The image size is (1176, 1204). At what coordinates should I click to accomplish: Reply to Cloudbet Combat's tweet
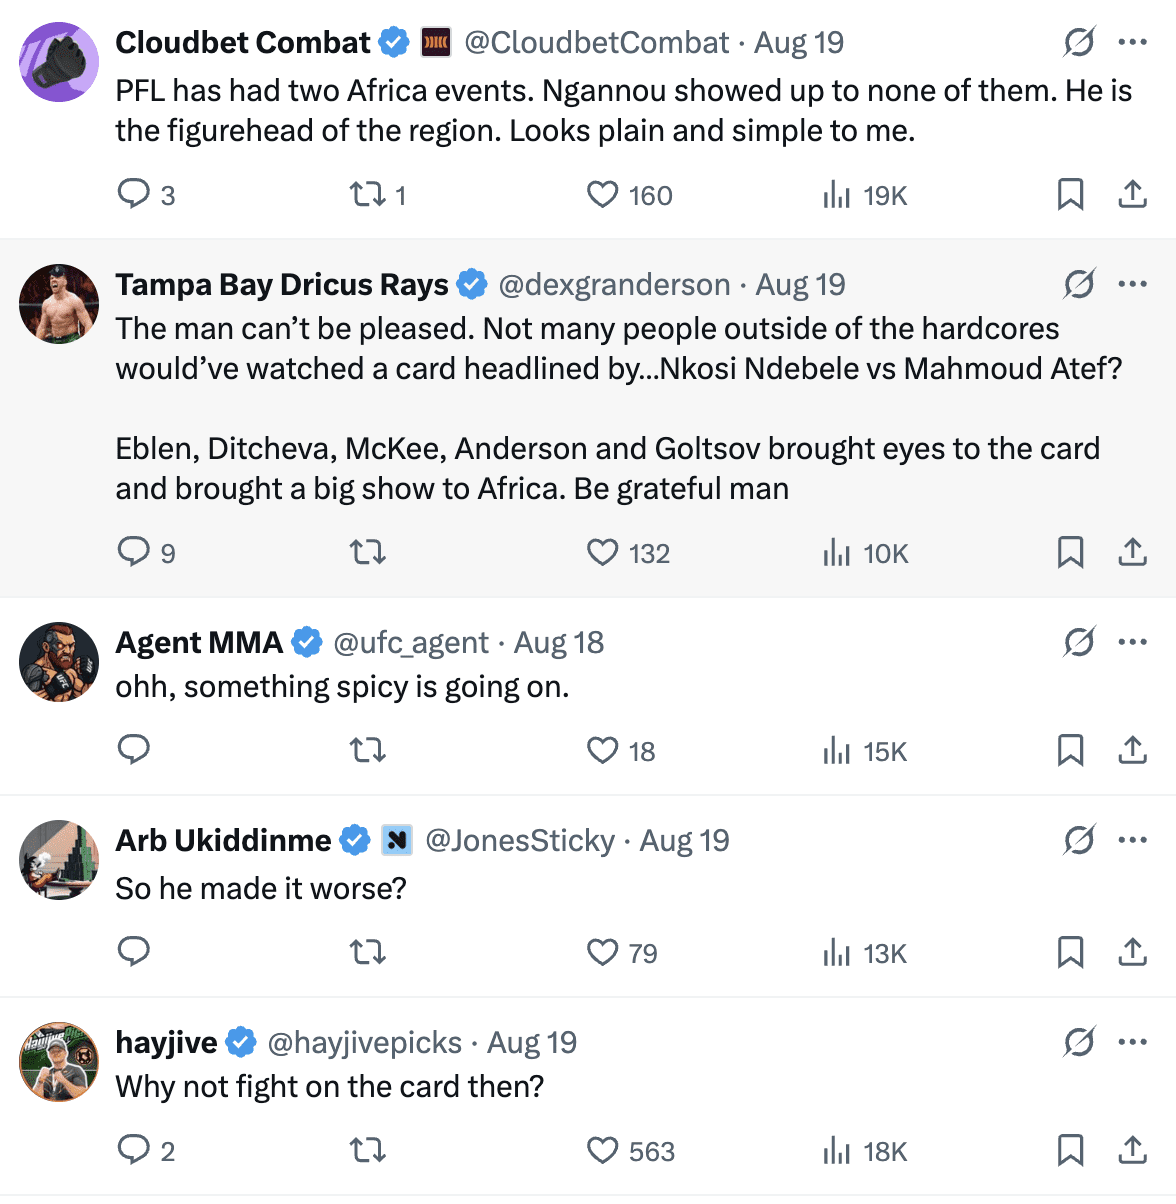point(133,194)
